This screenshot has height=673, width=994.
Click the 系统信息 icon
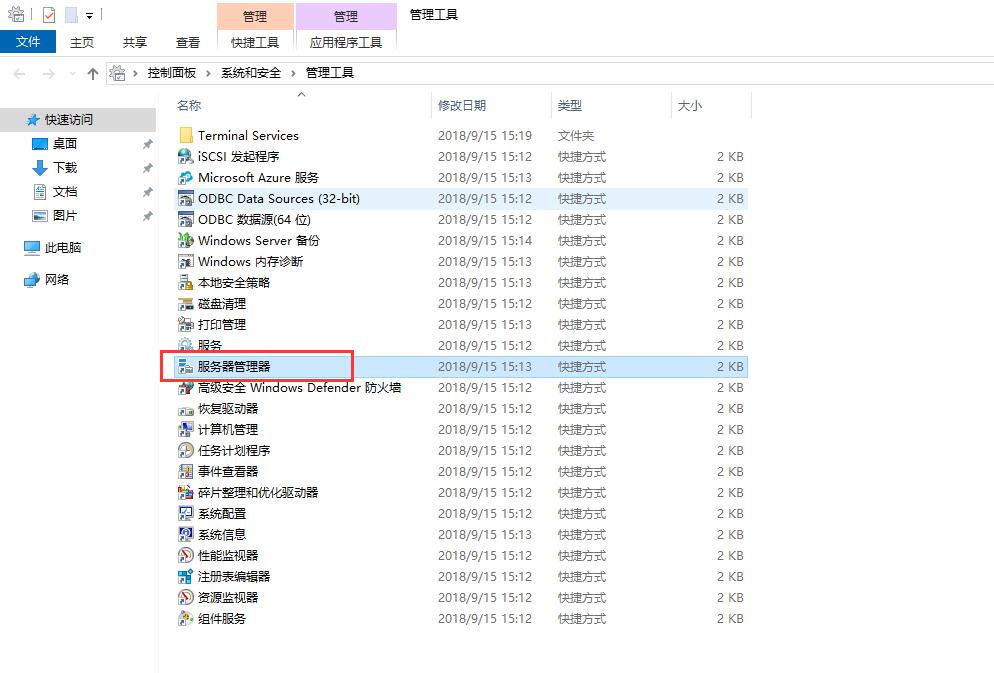coord(186,534)
